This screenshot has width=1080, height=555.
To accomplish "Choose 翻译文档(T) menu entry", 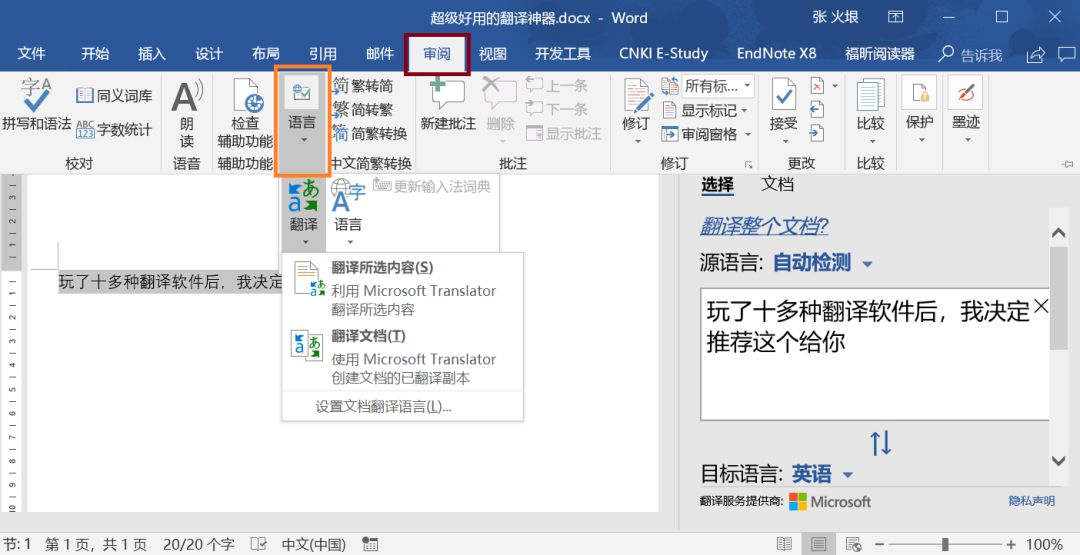I will (x=403, y=356).
